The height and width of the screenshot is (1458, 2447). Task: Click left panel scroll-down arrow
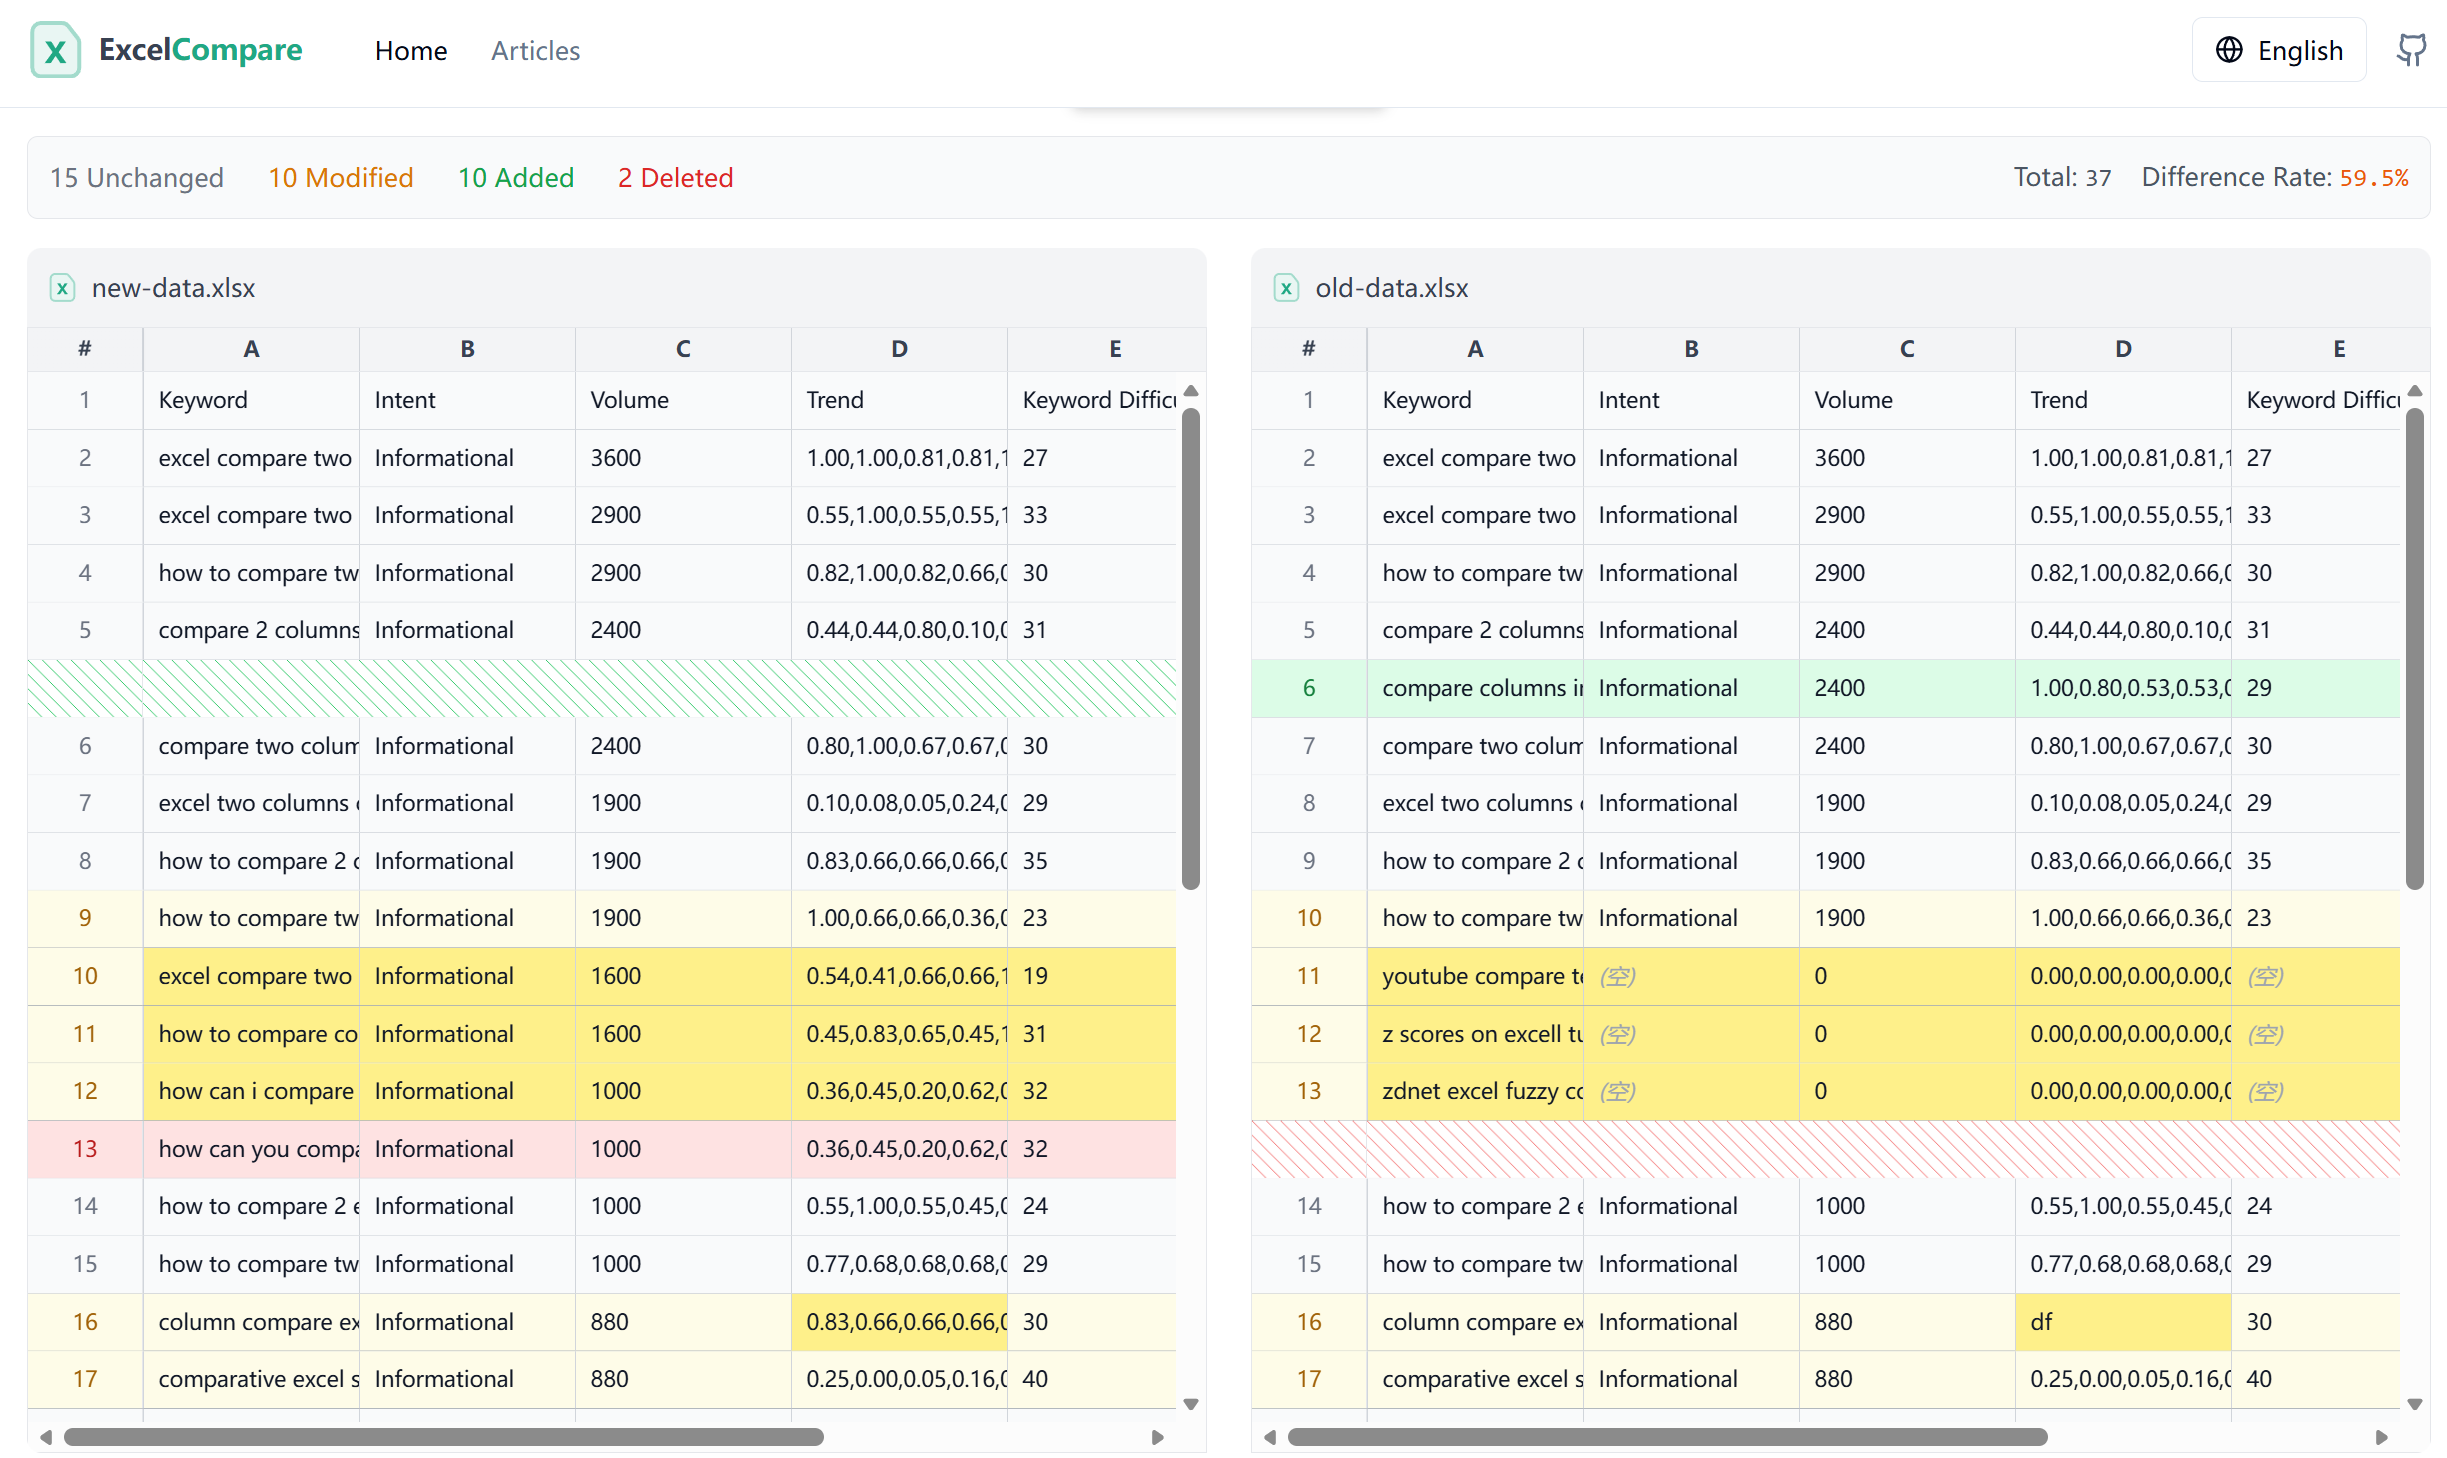tap(1190, 1404)
